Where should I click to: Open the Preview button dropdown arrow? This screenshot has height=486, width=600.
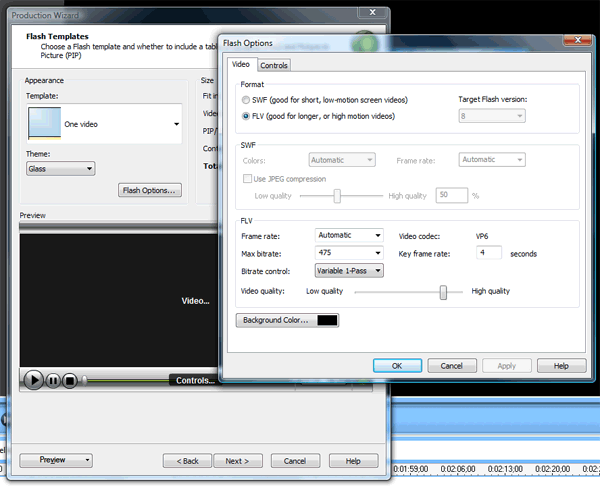tap(87, 460)
